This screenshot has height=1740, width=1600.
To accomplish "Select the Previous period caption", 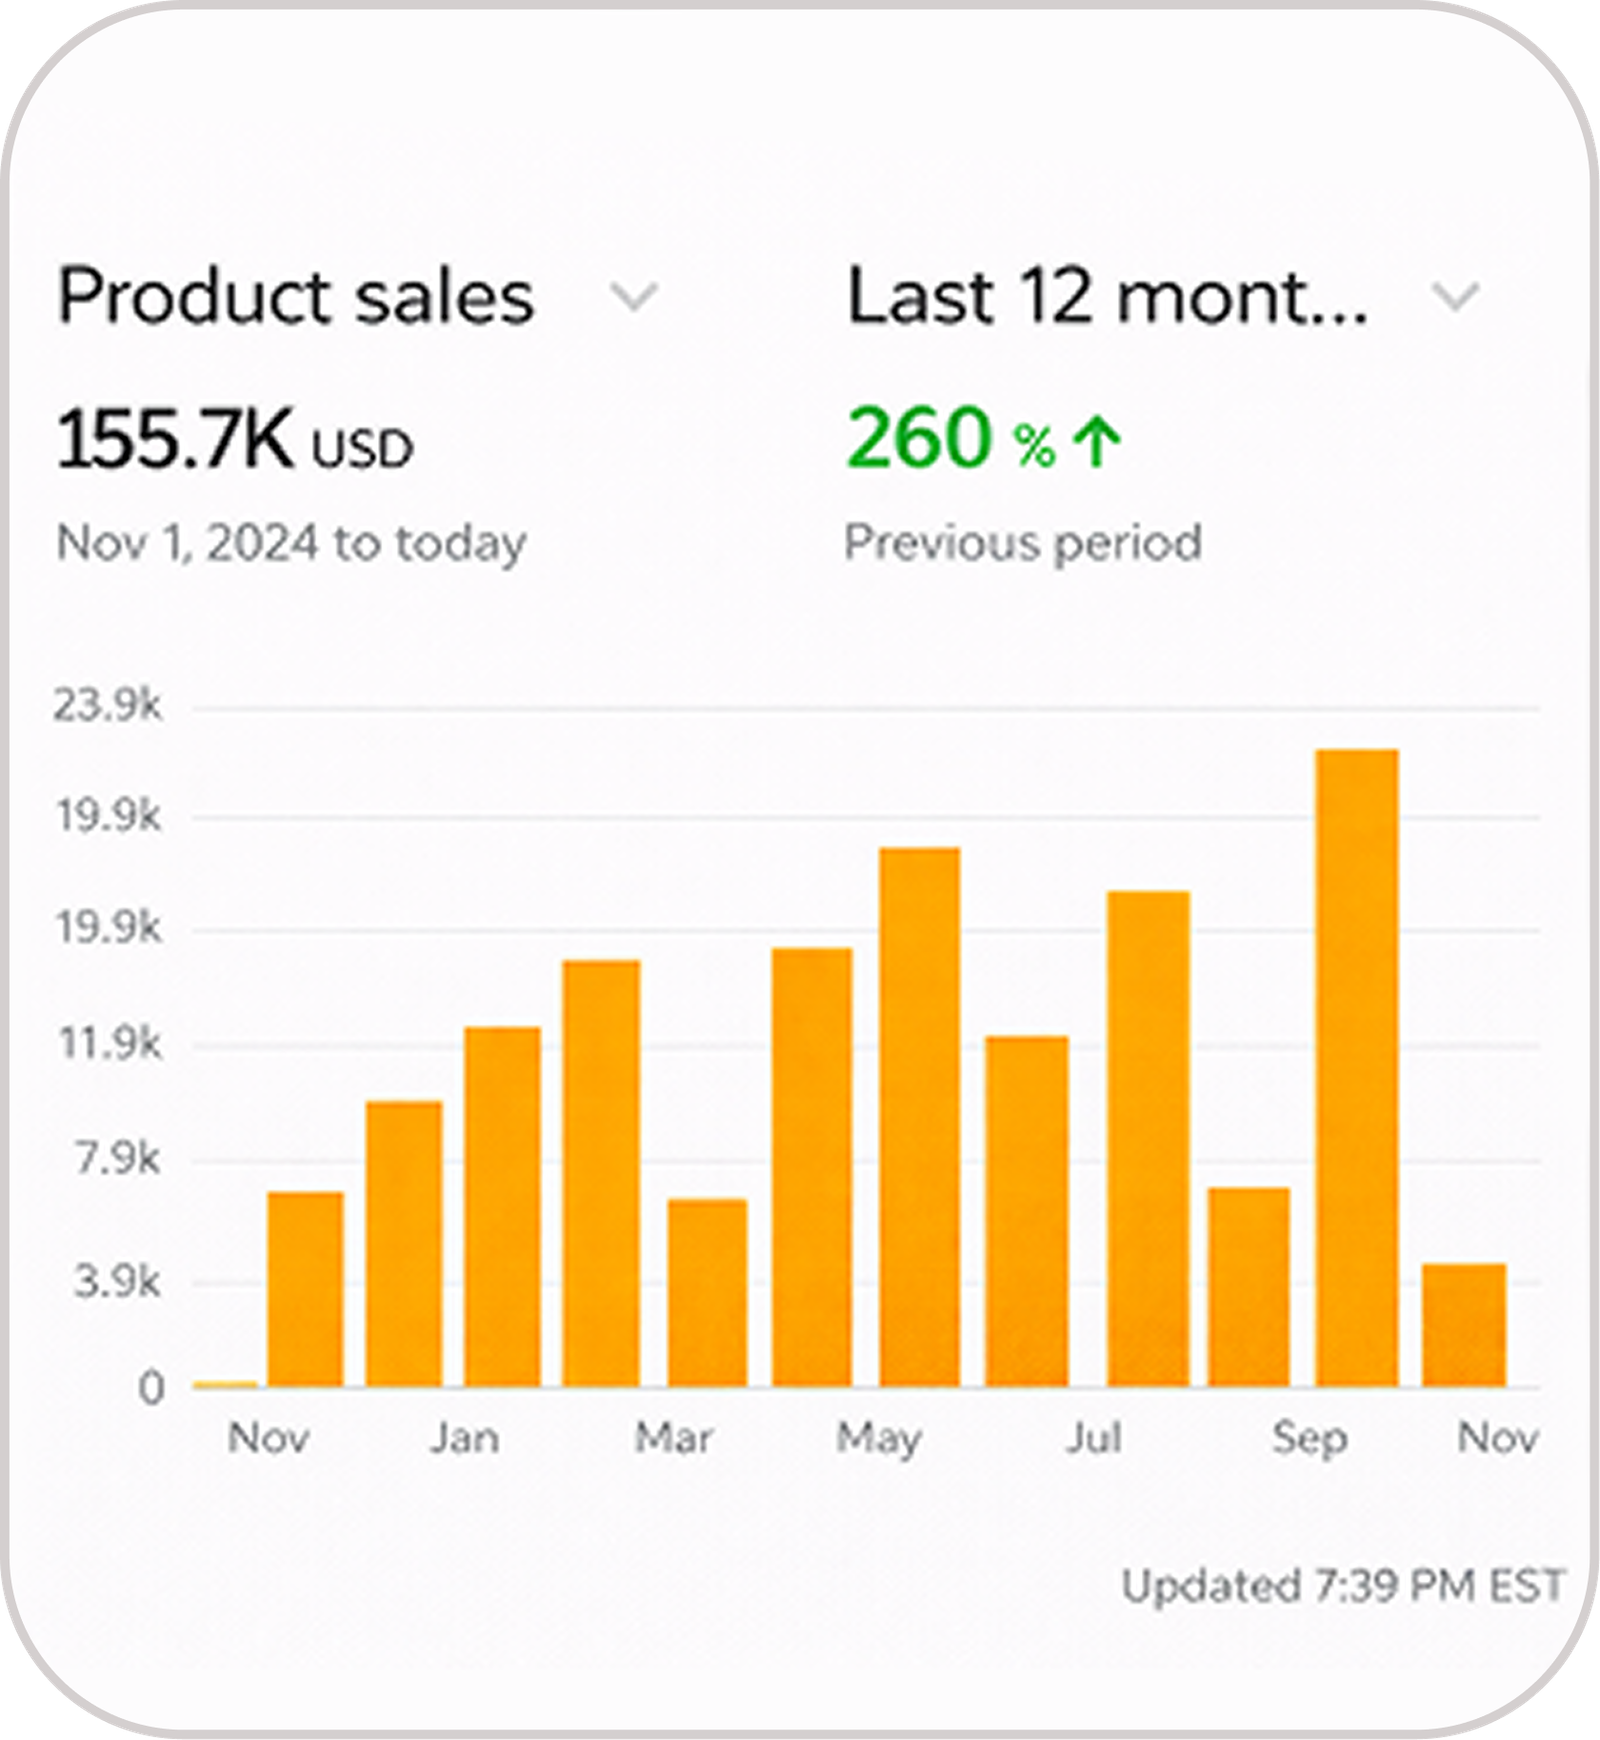I will (x=1023, y=543).
